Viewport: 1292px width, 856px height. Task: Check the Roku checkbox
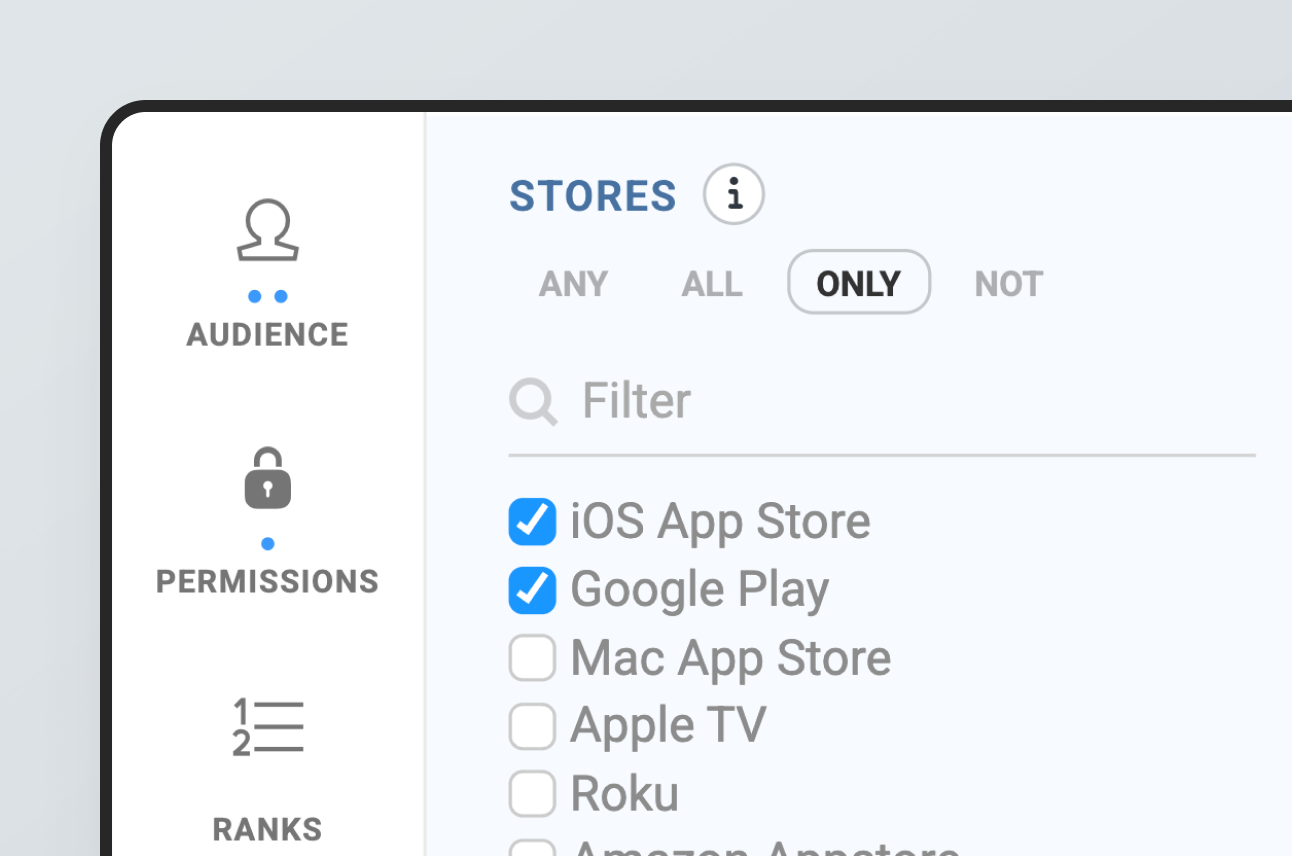pos(532,793)
